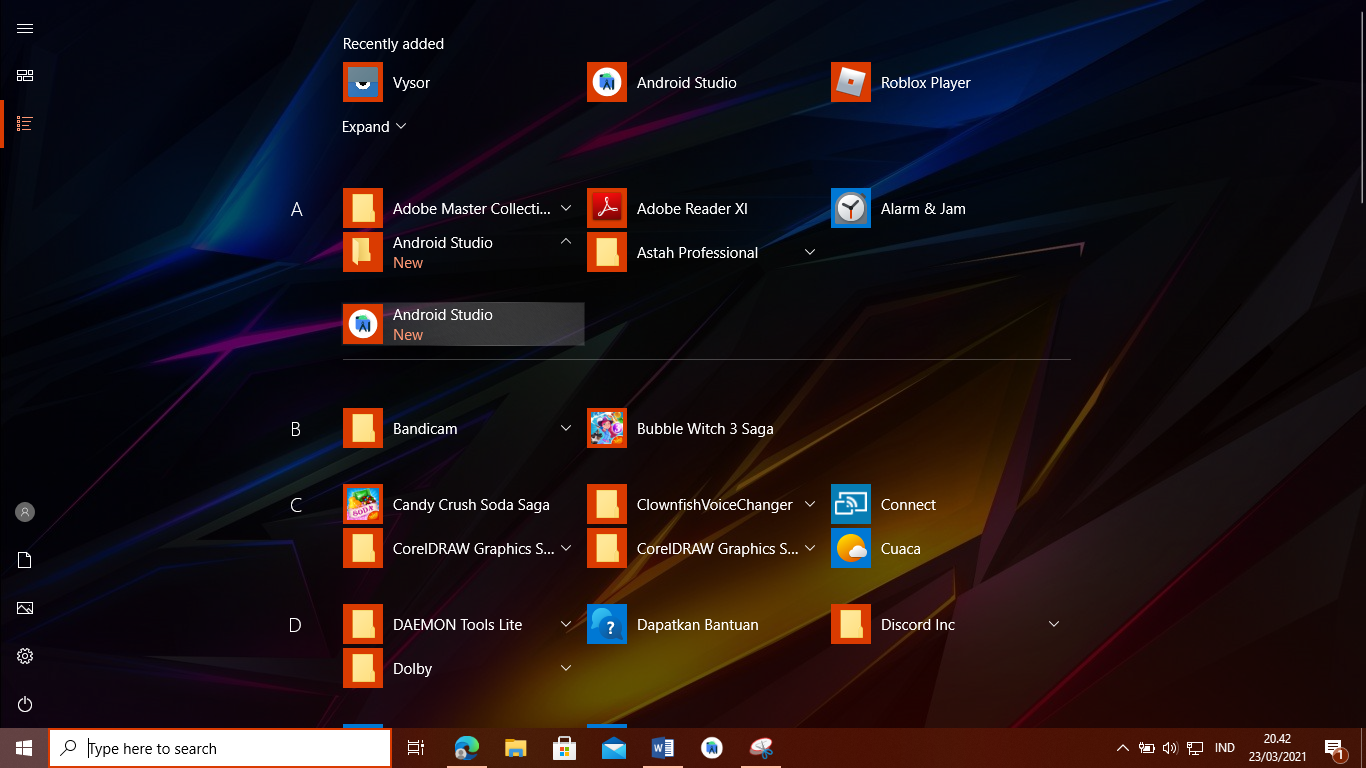Open Pictures from the Start sidebar

click(25, 608)
